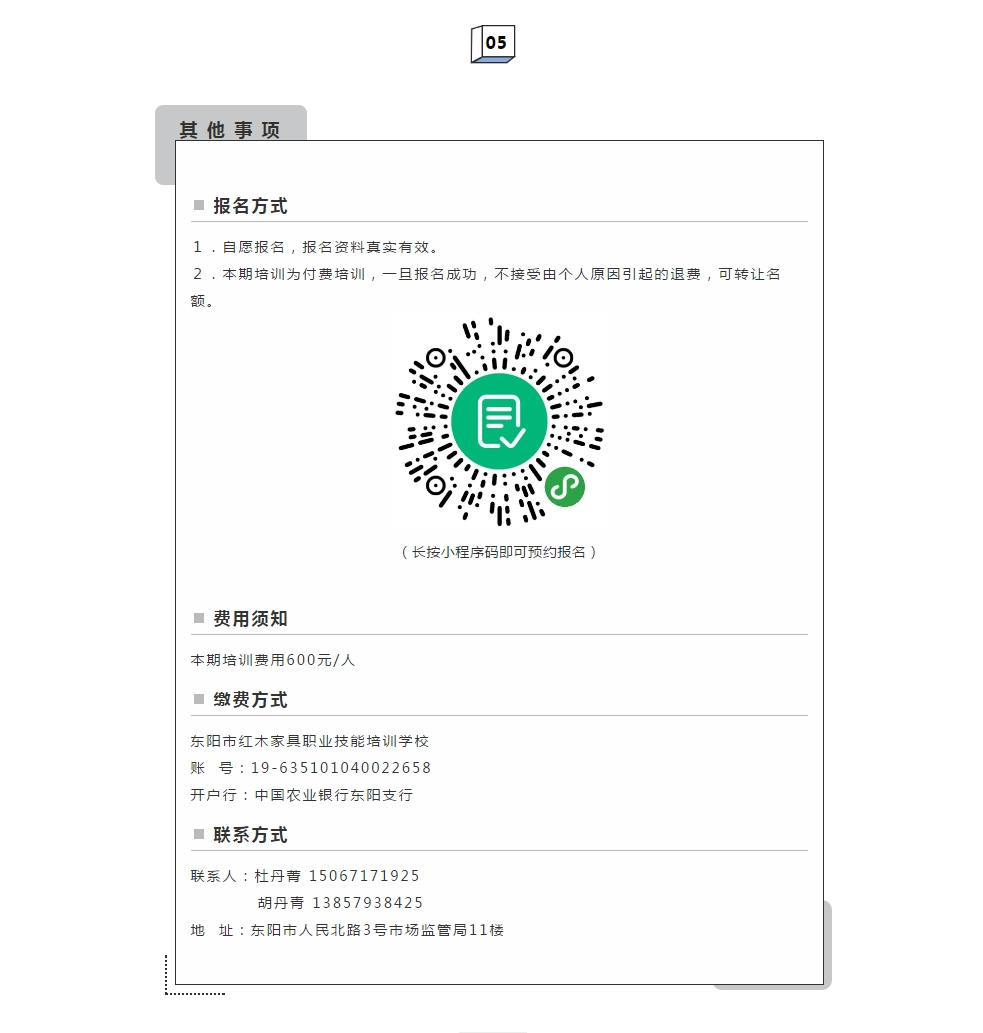Click the 联系方式 heading
The width and height of the screenshot is (983, 1033).
pyautogui.click(x=250, y=835)
